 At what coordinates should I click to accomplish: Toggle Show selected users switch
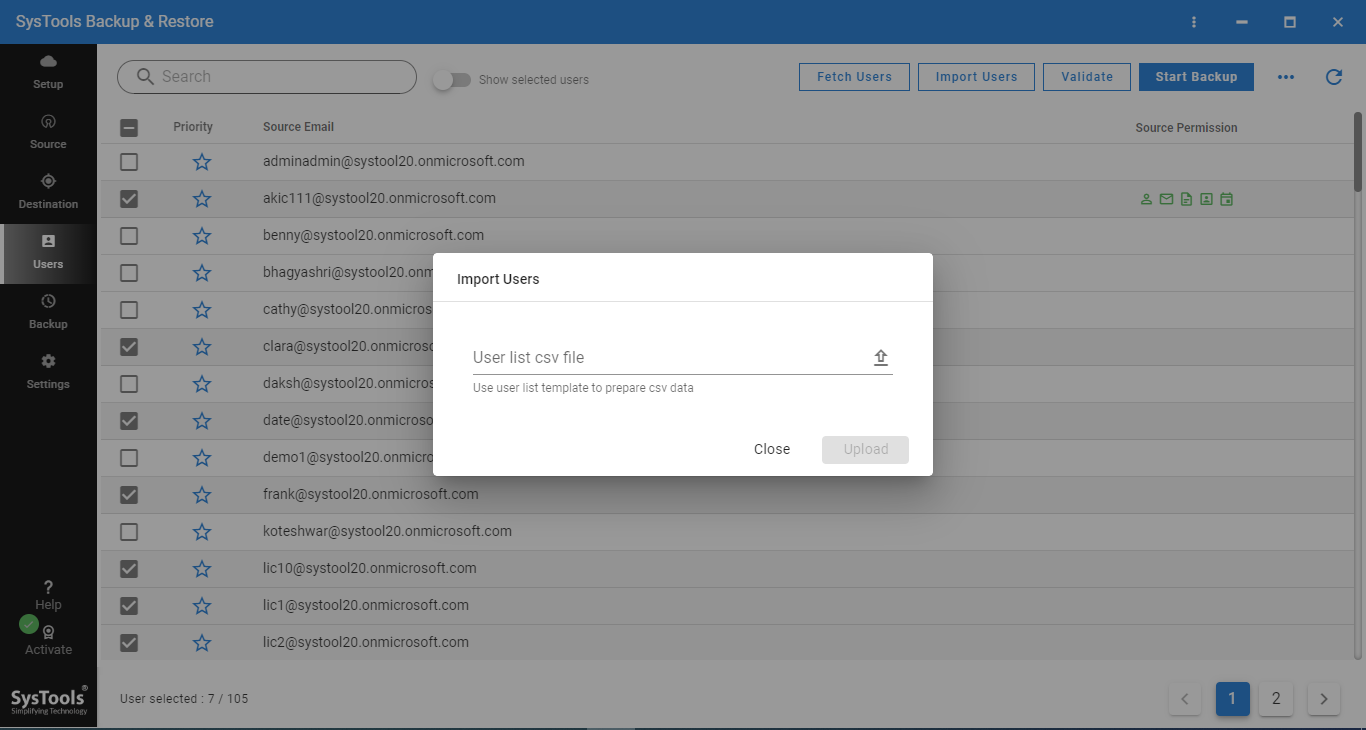coord(452,80)
